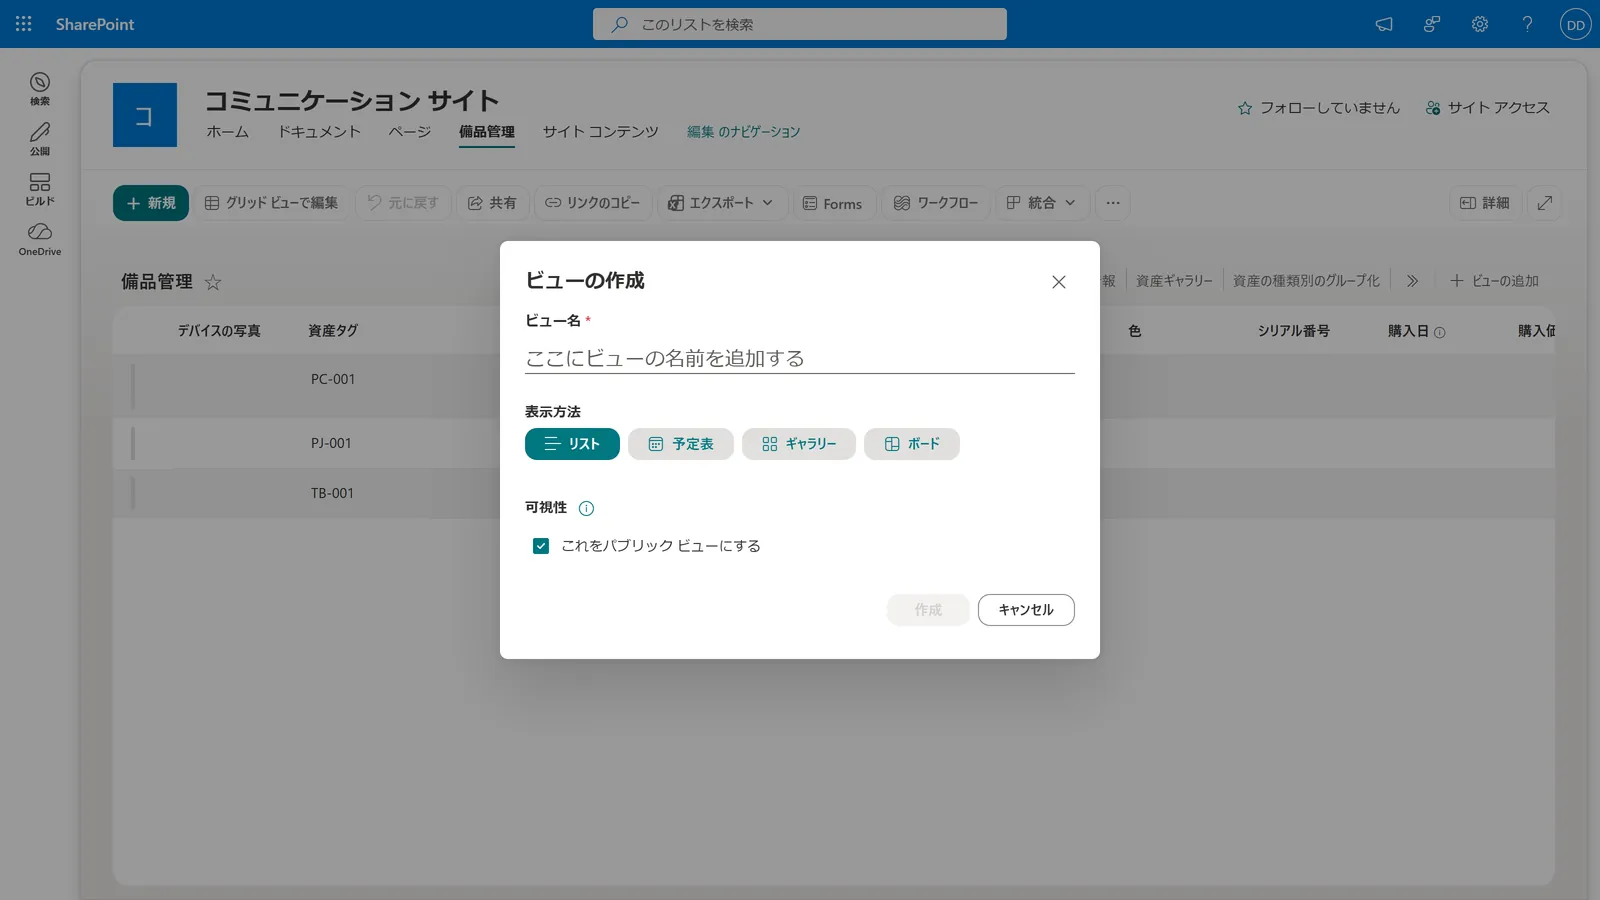Click the 購入日 info icon
Viewport: 1600px width, 900px height.
(x=1440, y=332)
